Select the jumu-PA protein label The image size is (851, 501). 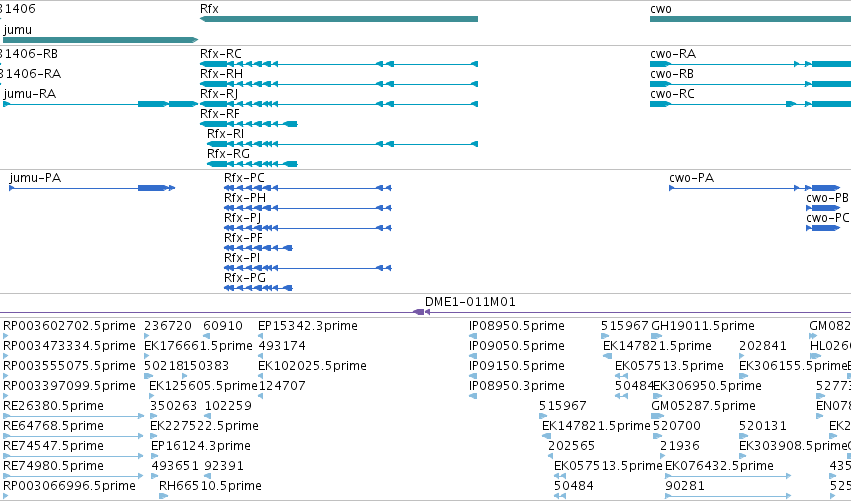[35, 178]
